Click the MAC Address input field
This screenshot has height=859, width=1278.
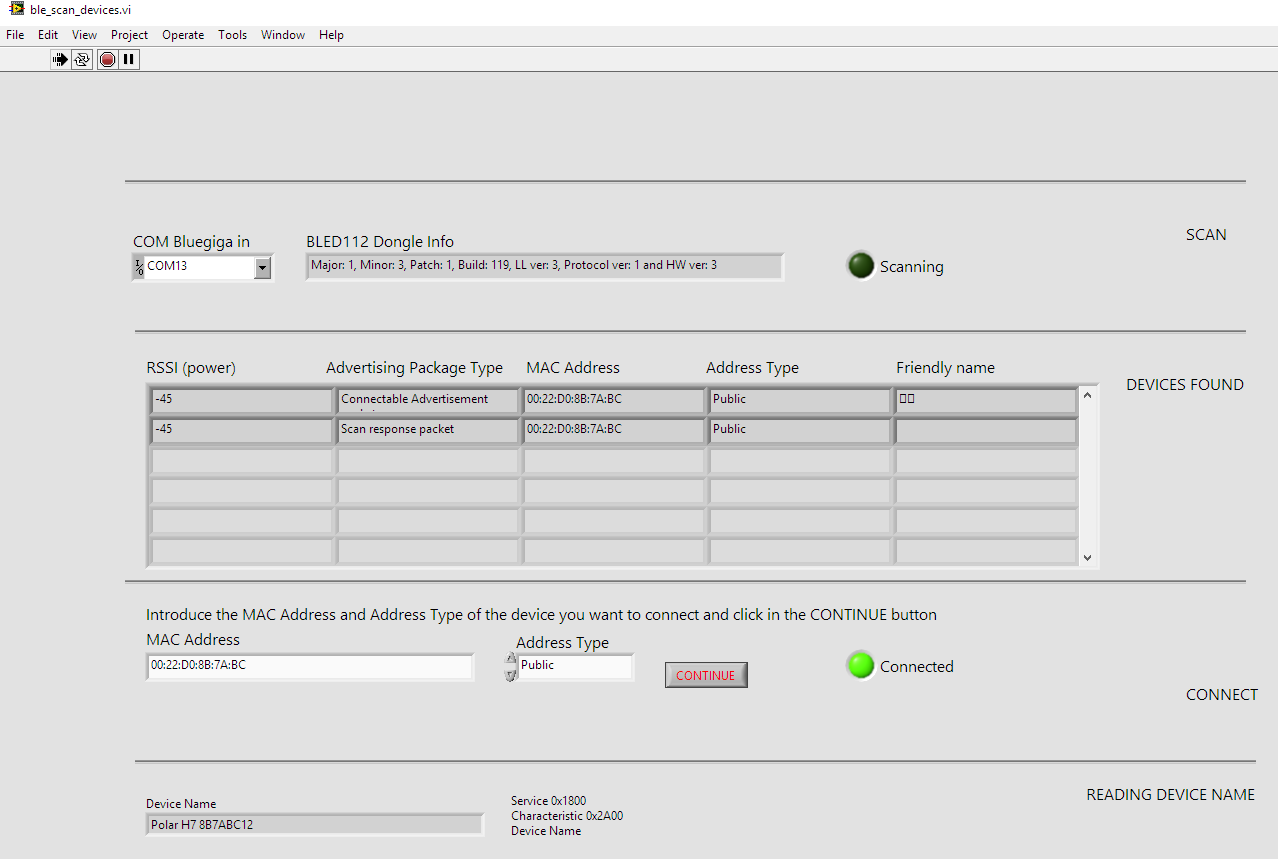(310, 666)
